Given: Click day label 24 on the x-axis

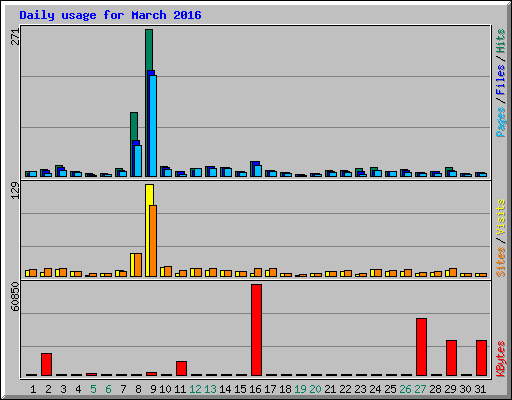Looking at the screenshot, I should pos(375,389).
